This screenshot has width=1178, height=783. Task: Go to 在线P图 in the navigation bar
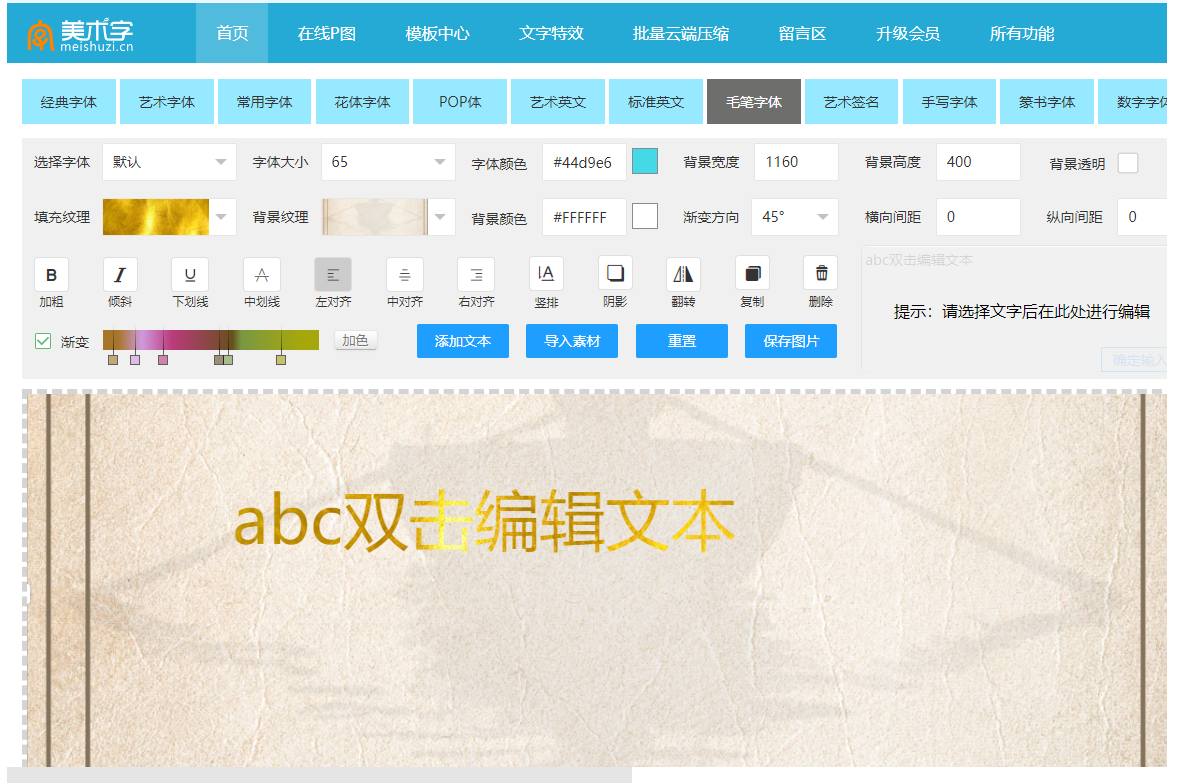tap(327, 34)
